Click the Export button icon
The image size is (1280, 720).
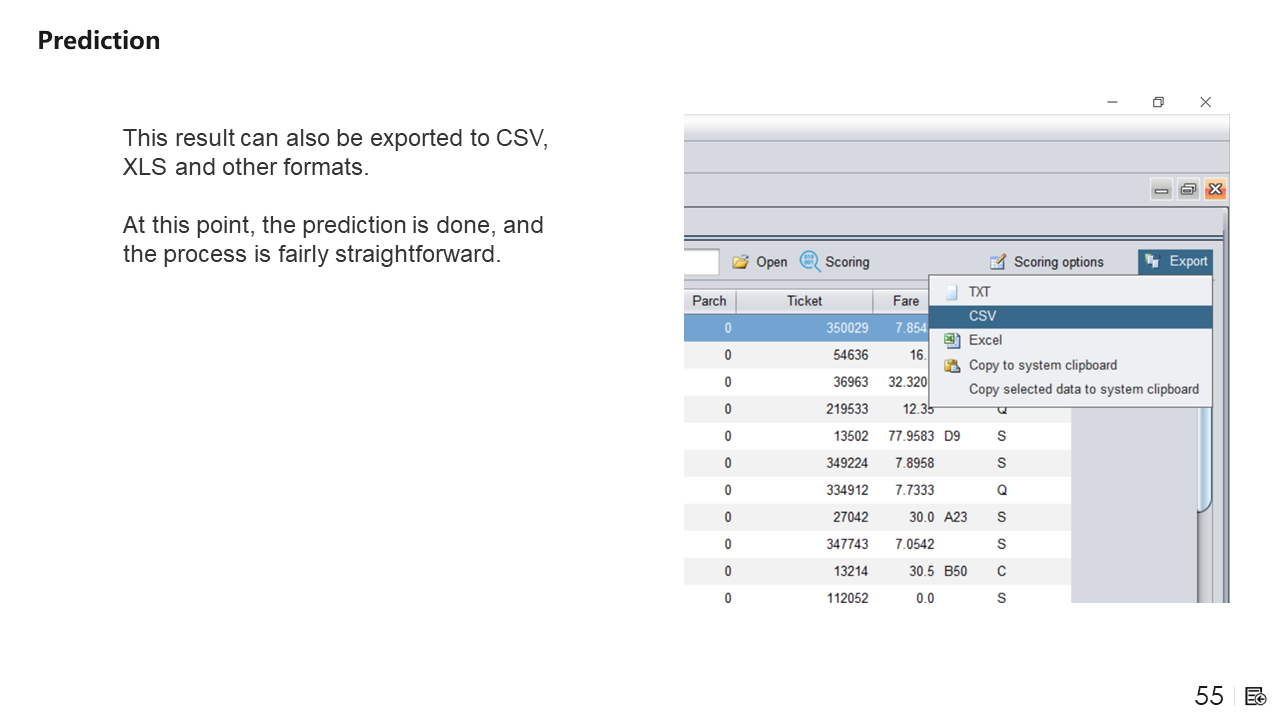pyautogui.click(x=1152, y=261)
